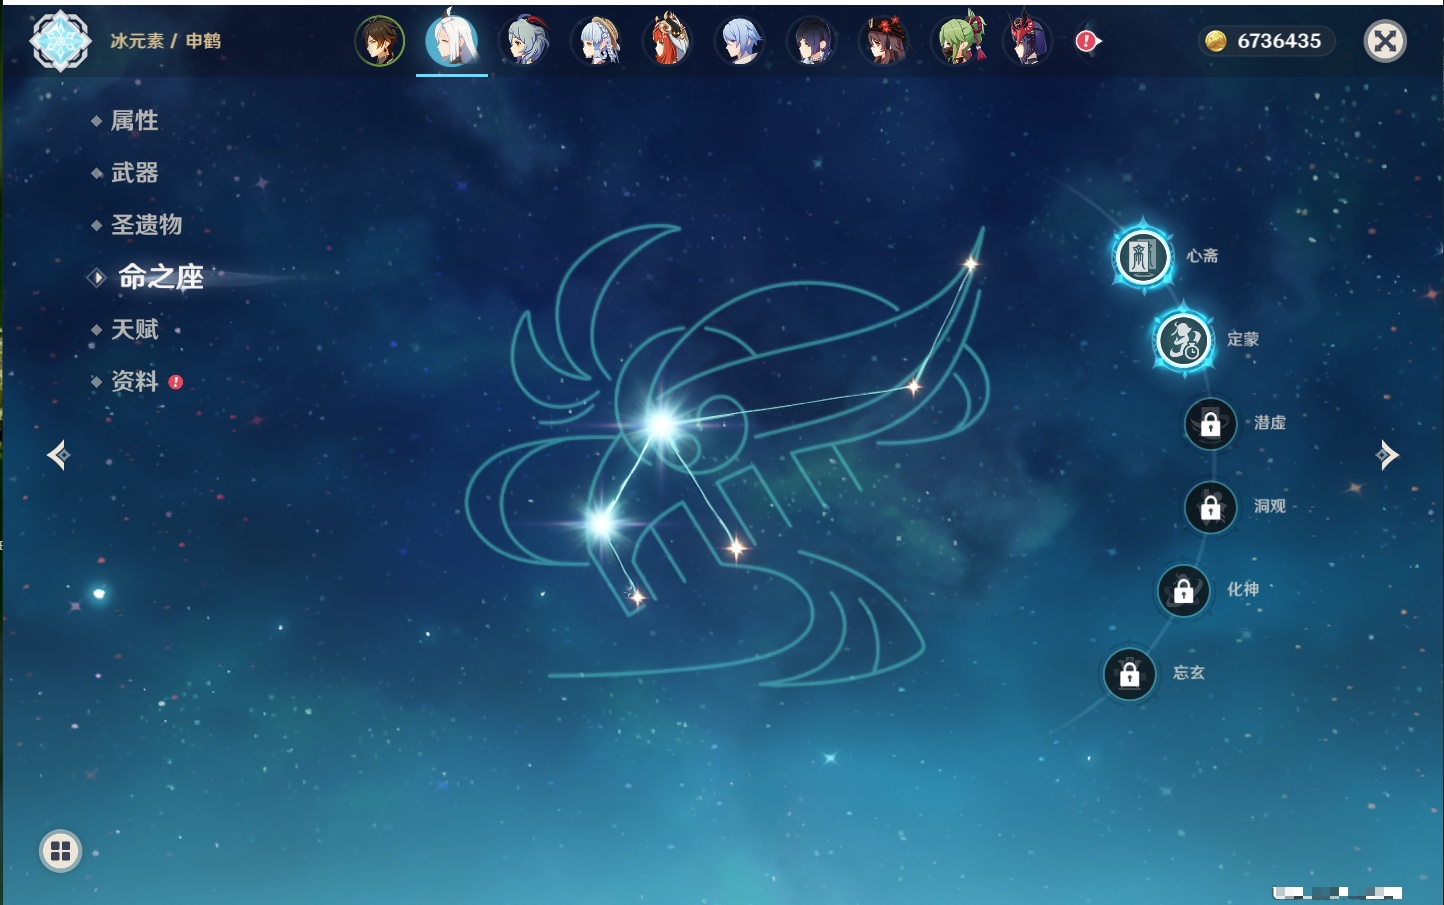
Task: Pick the avatar wearing the red oni mask
Action: [x=1029, y=41]
